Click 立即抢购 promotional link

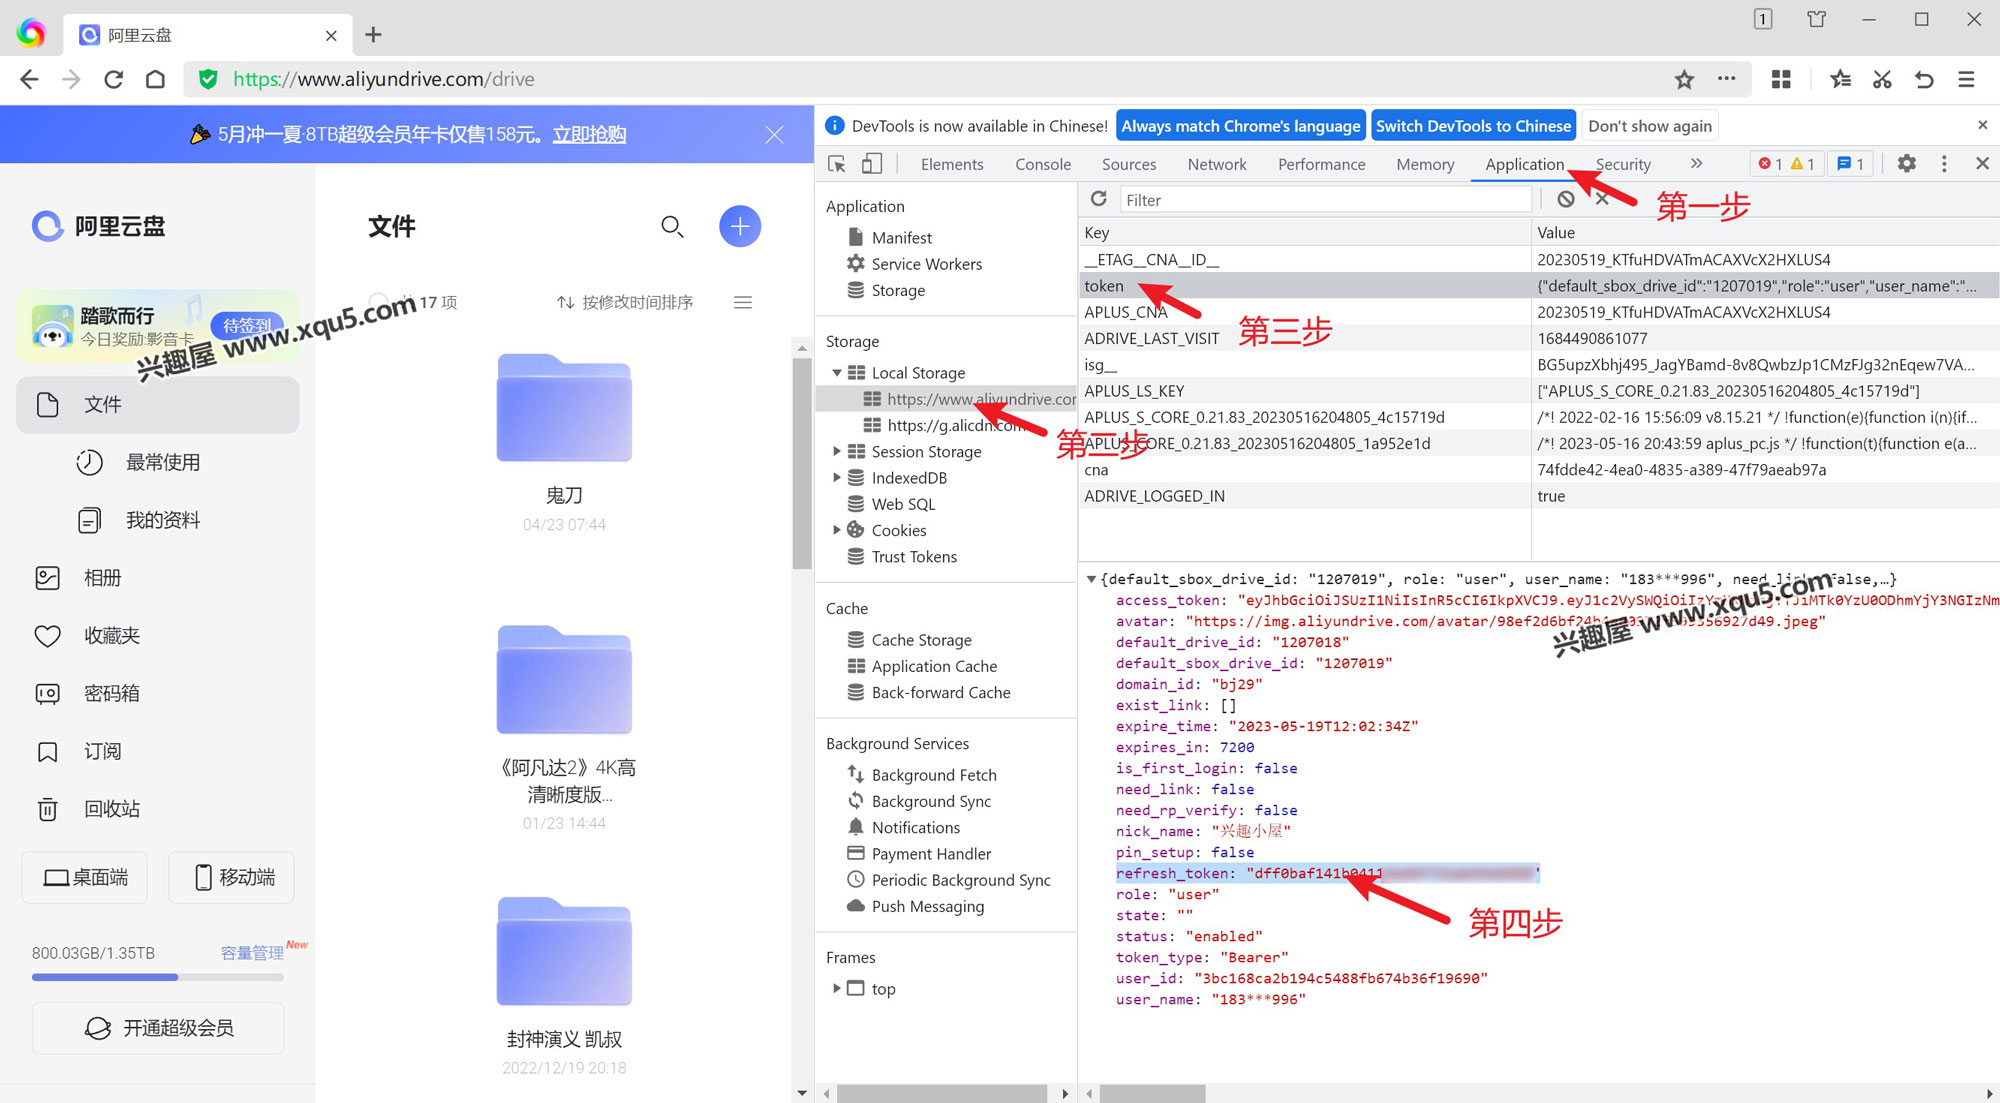(589, 134)
